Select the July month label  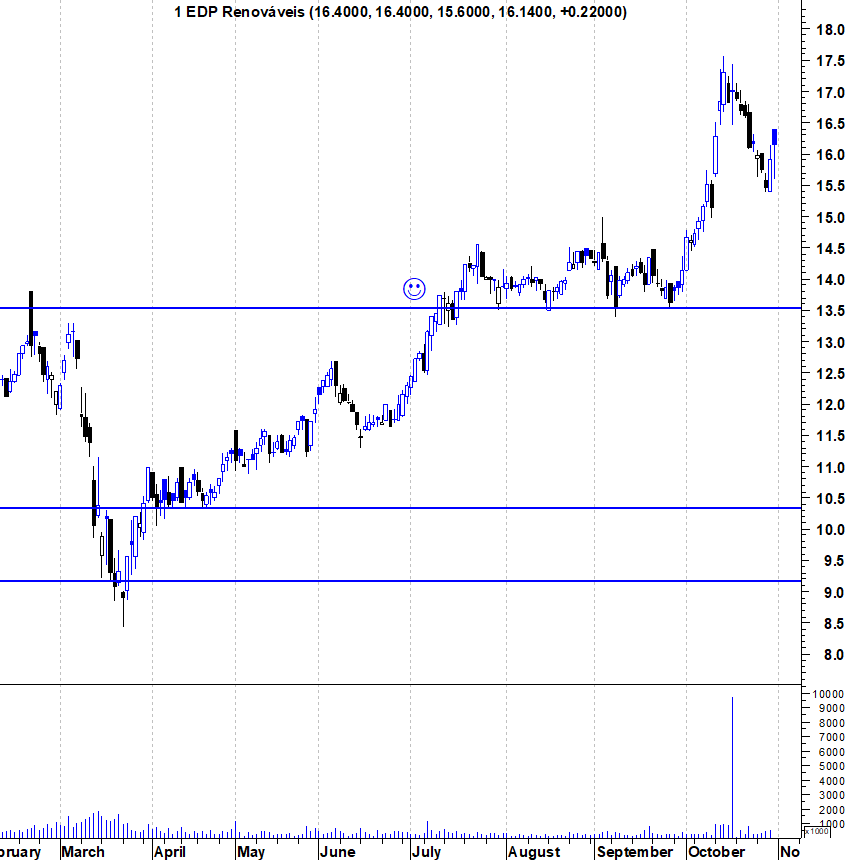pos(426,852)
